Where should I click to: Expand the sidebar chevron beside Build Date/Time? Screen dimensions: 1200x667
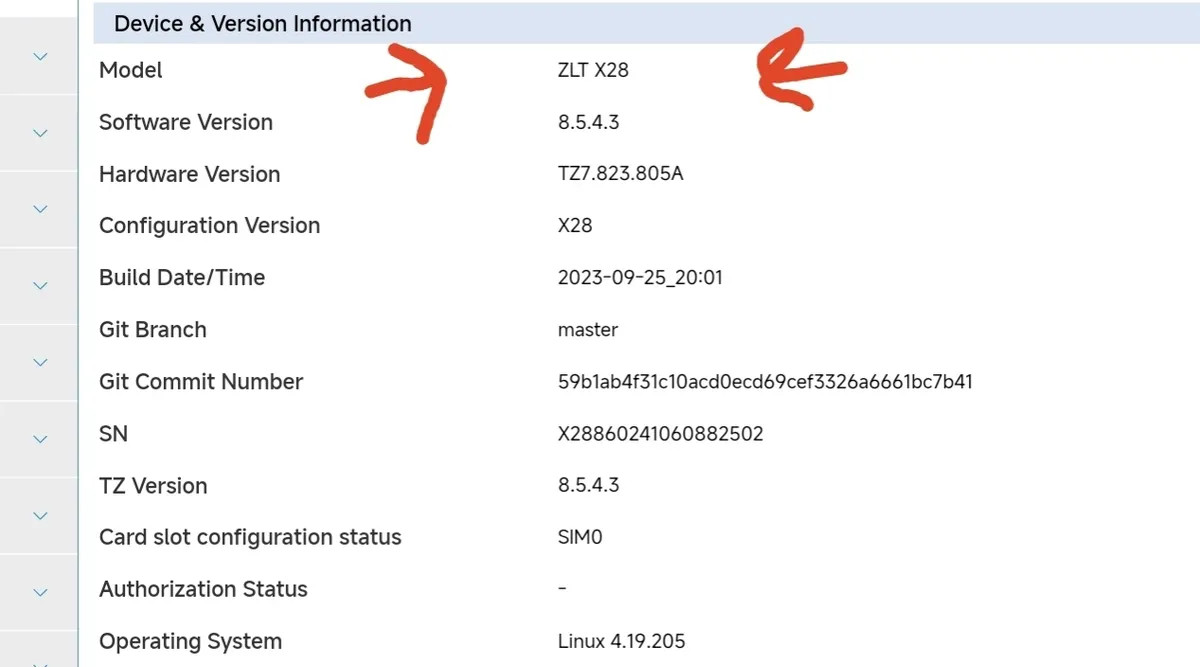coord(41,286)
